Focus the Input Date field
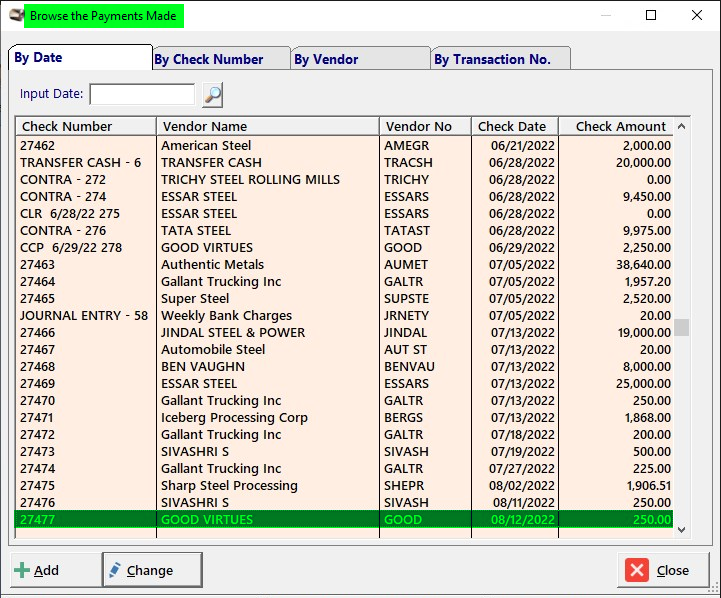The height and width of the screenshot is (598, 721). tap(143, 95)
